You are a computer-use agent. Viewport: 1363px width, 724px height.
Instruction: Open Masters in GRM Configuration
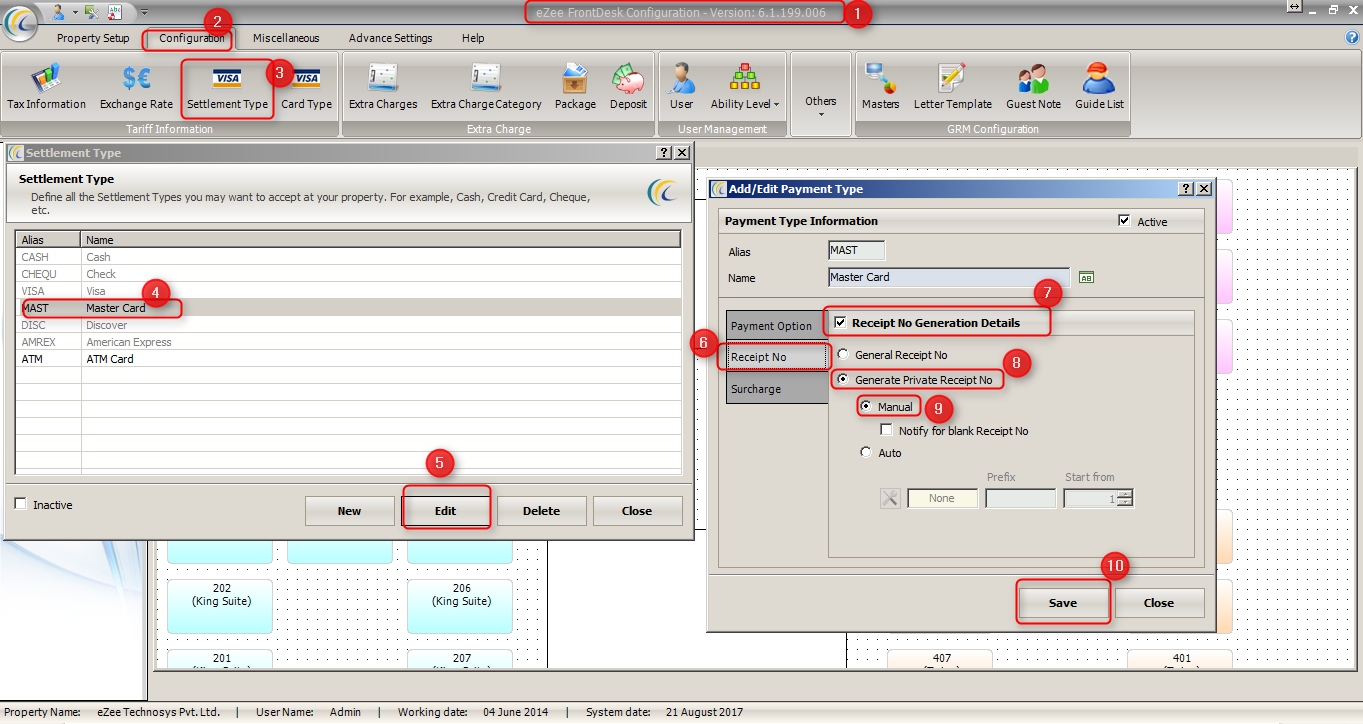point(881,87)
